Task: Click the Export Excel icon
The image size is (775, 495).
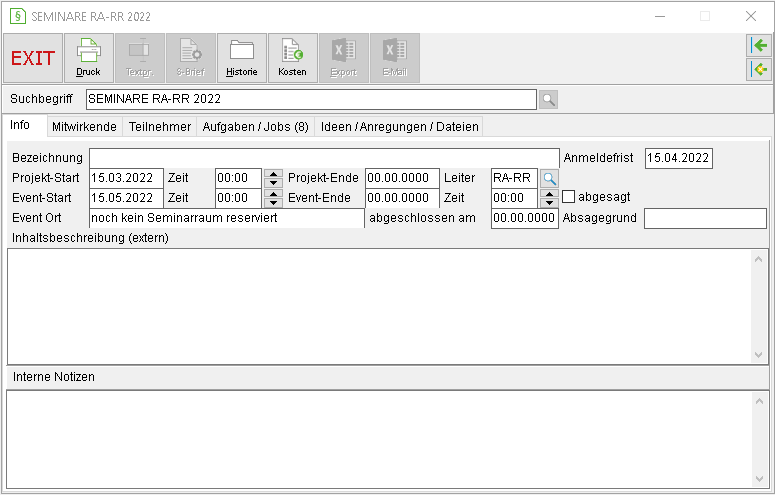Action: pyautogui.click(x=344, y=58)
